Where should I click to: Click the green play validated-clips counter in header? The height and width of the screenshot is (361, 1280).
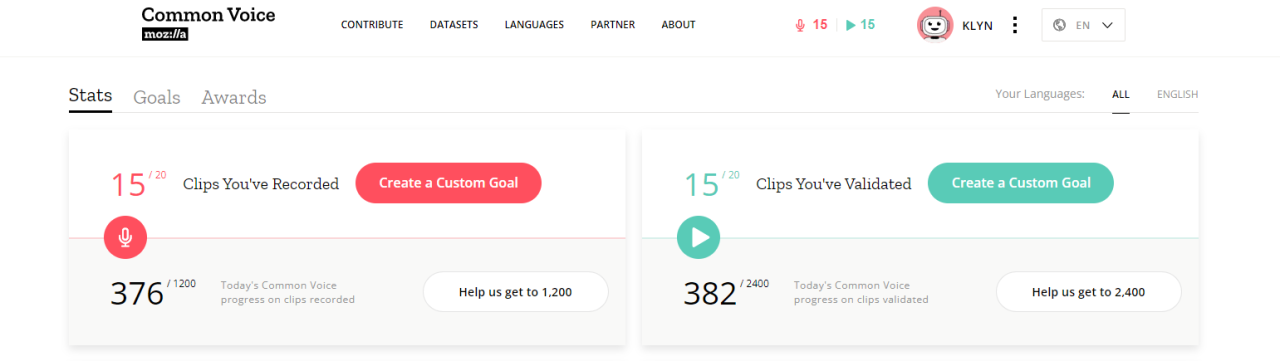click(x=860, y=25)
